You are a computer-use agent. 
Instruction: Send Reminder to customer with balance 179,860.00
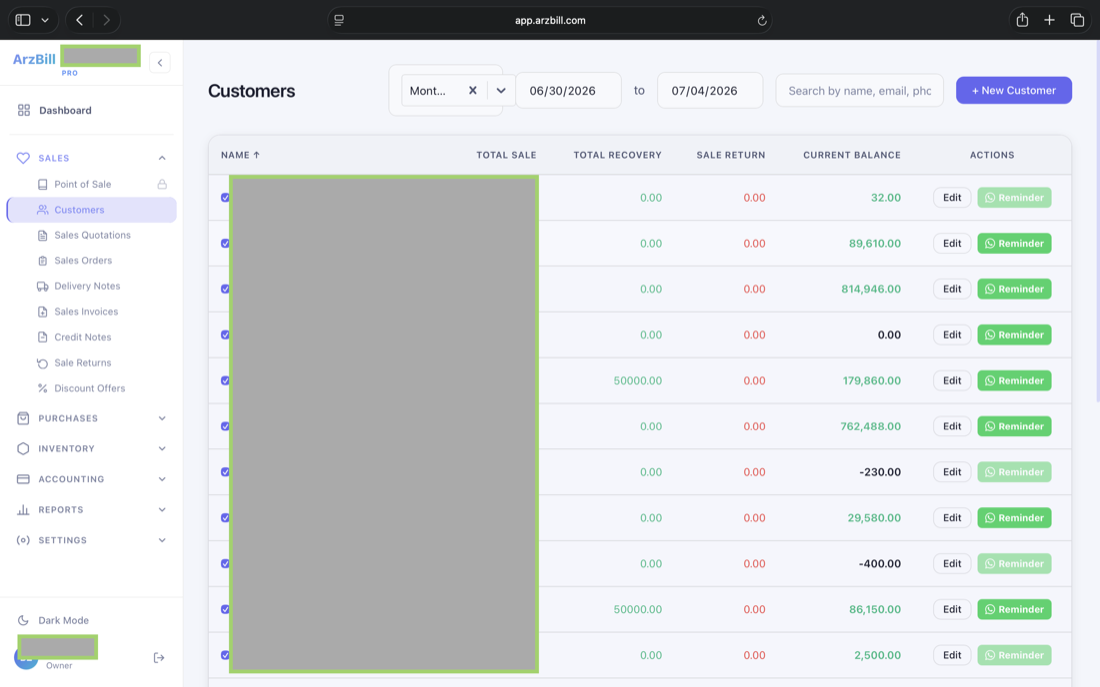click(x=1014, y=380)
